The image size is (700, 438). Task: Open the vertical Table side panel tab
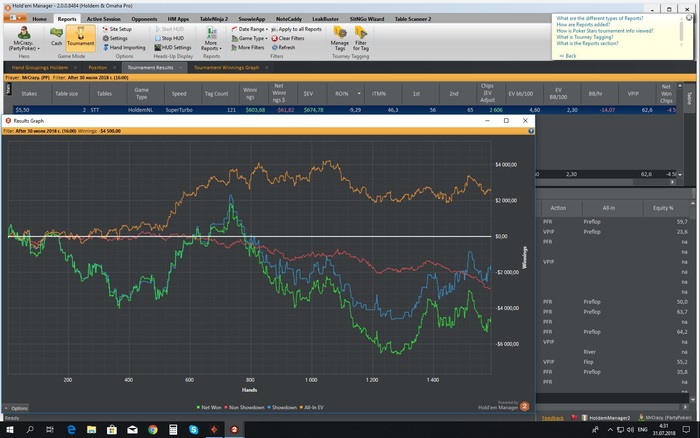[689, 97]
